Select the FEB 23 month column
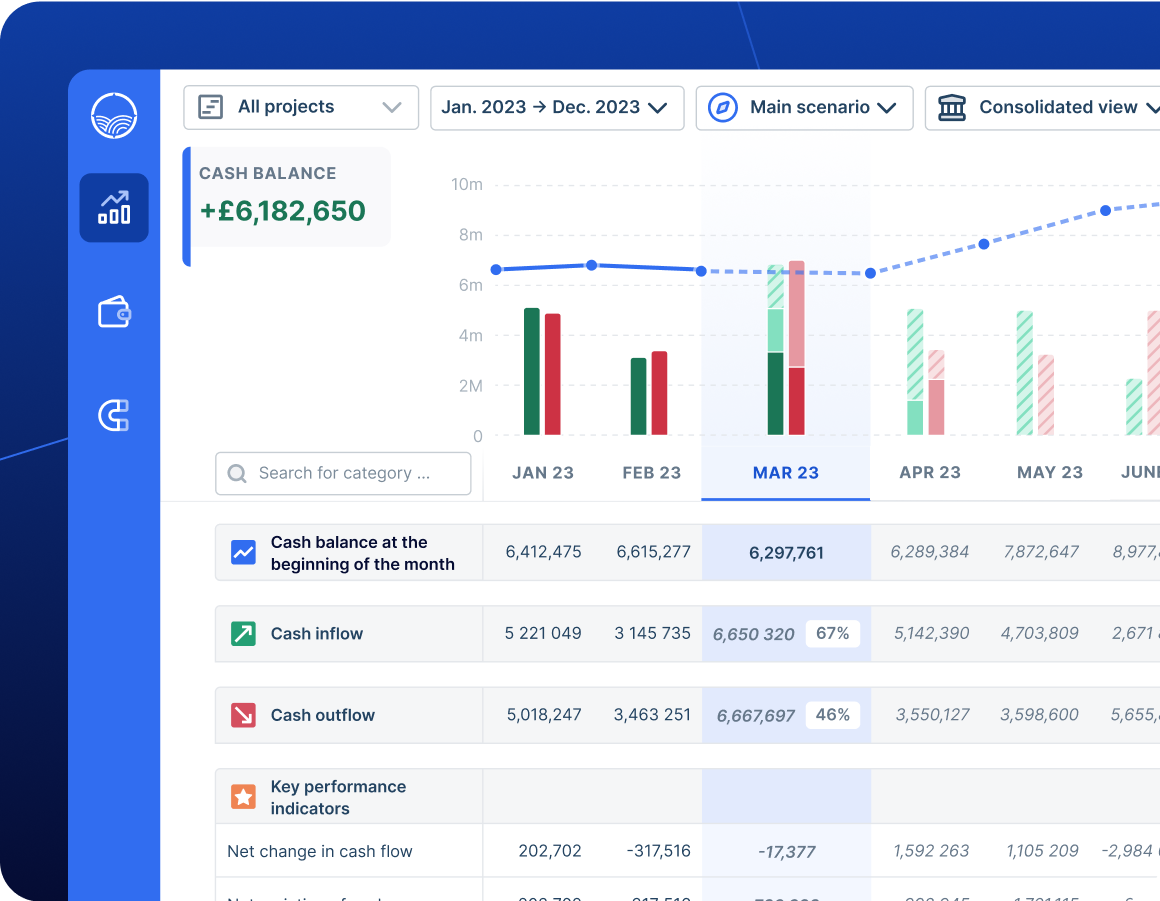 point(651,473)
